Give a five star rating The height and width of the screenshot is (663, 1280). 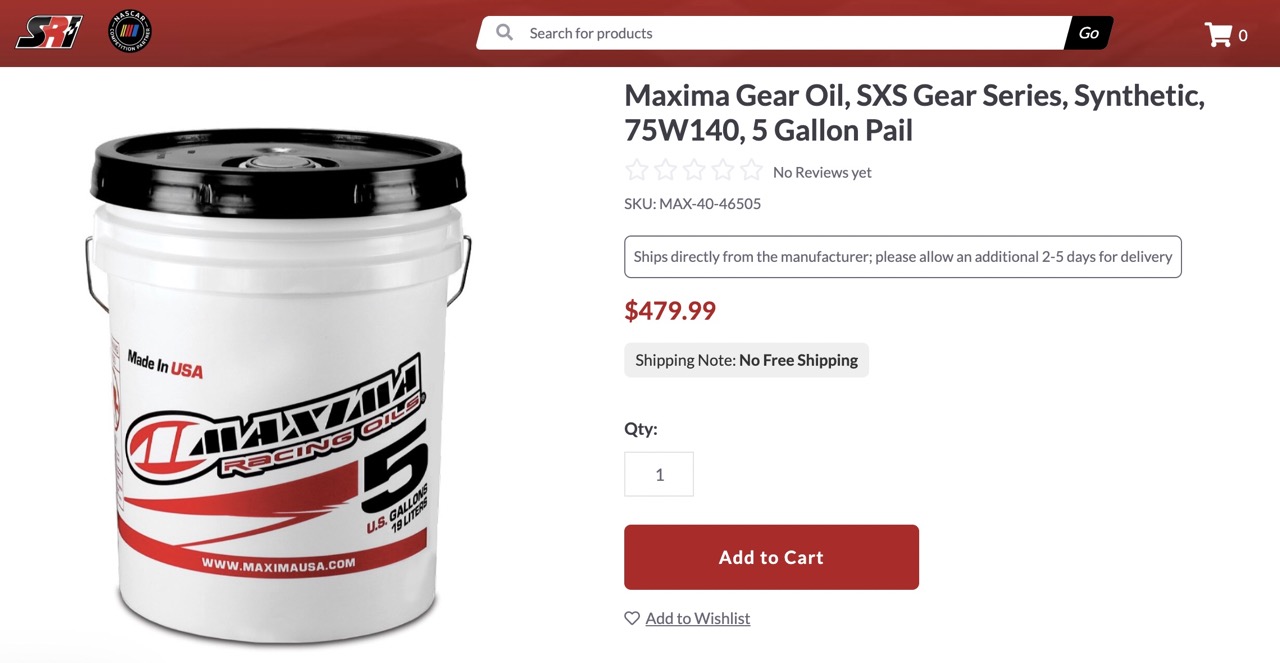(x=751, y=171)
